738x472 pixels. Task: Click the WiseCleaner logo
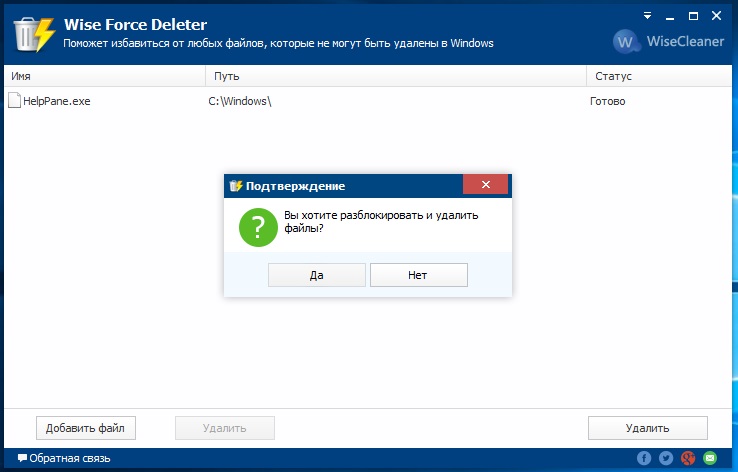(668, 41)
